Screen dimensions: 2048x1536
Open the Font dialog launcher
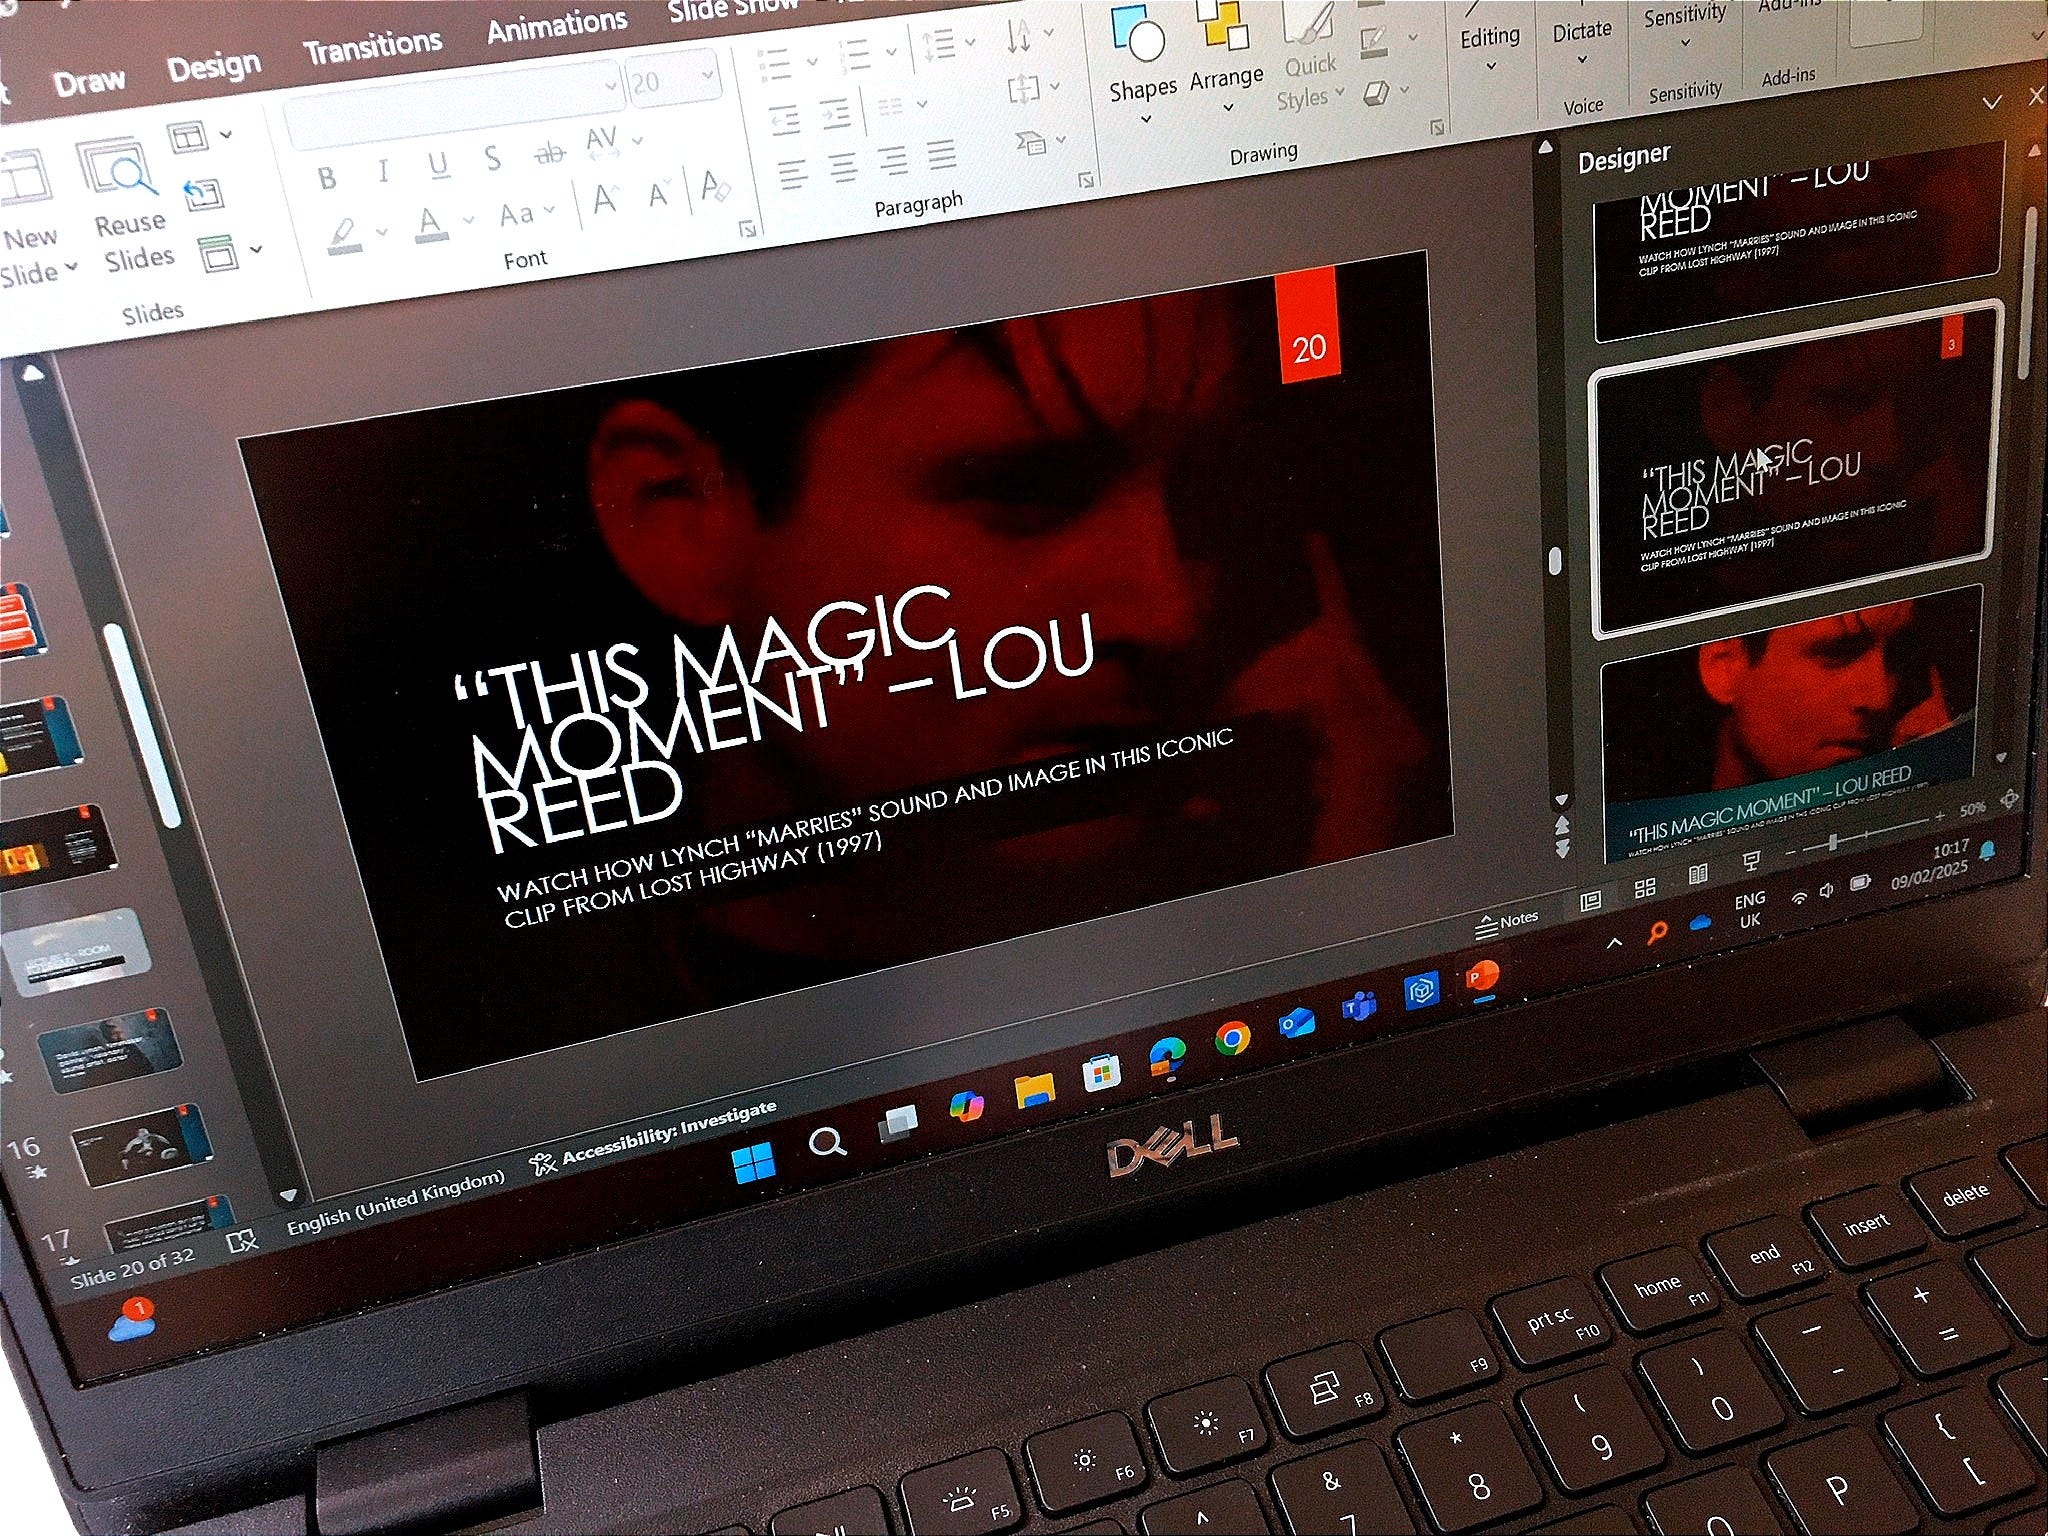(x=746, y=230)
